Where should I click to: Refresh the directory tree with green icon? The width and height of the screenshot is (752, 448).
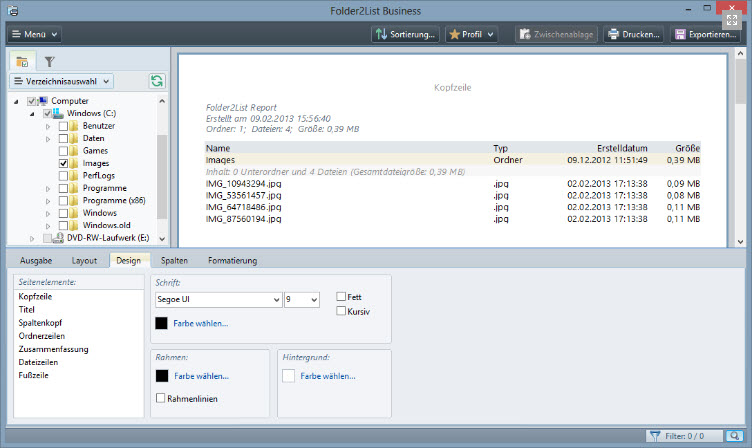(x=156, y=81)
